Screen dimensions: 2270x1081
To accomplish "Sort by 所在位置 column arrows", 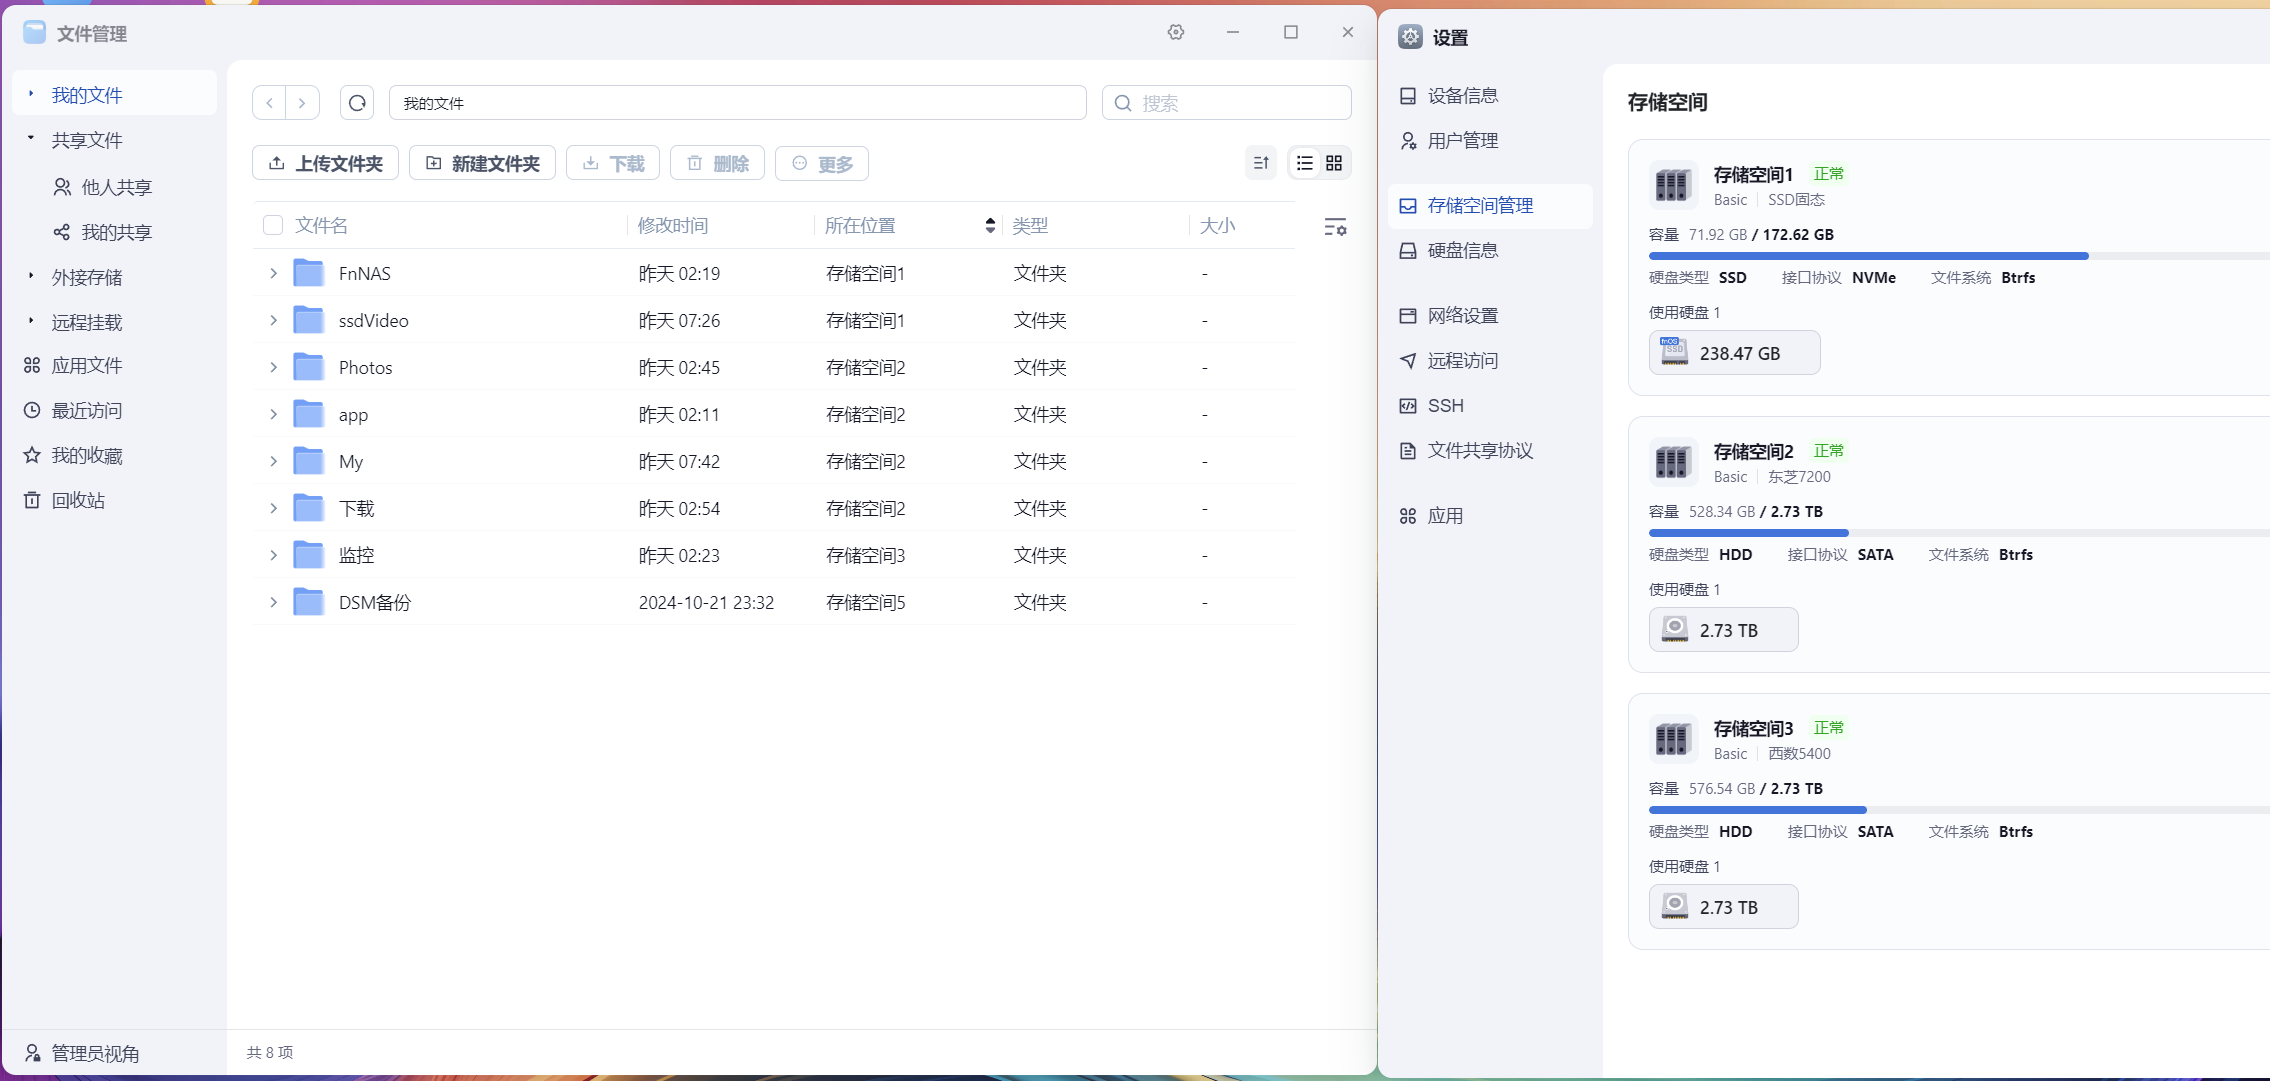I will click(x=990, y=226).
